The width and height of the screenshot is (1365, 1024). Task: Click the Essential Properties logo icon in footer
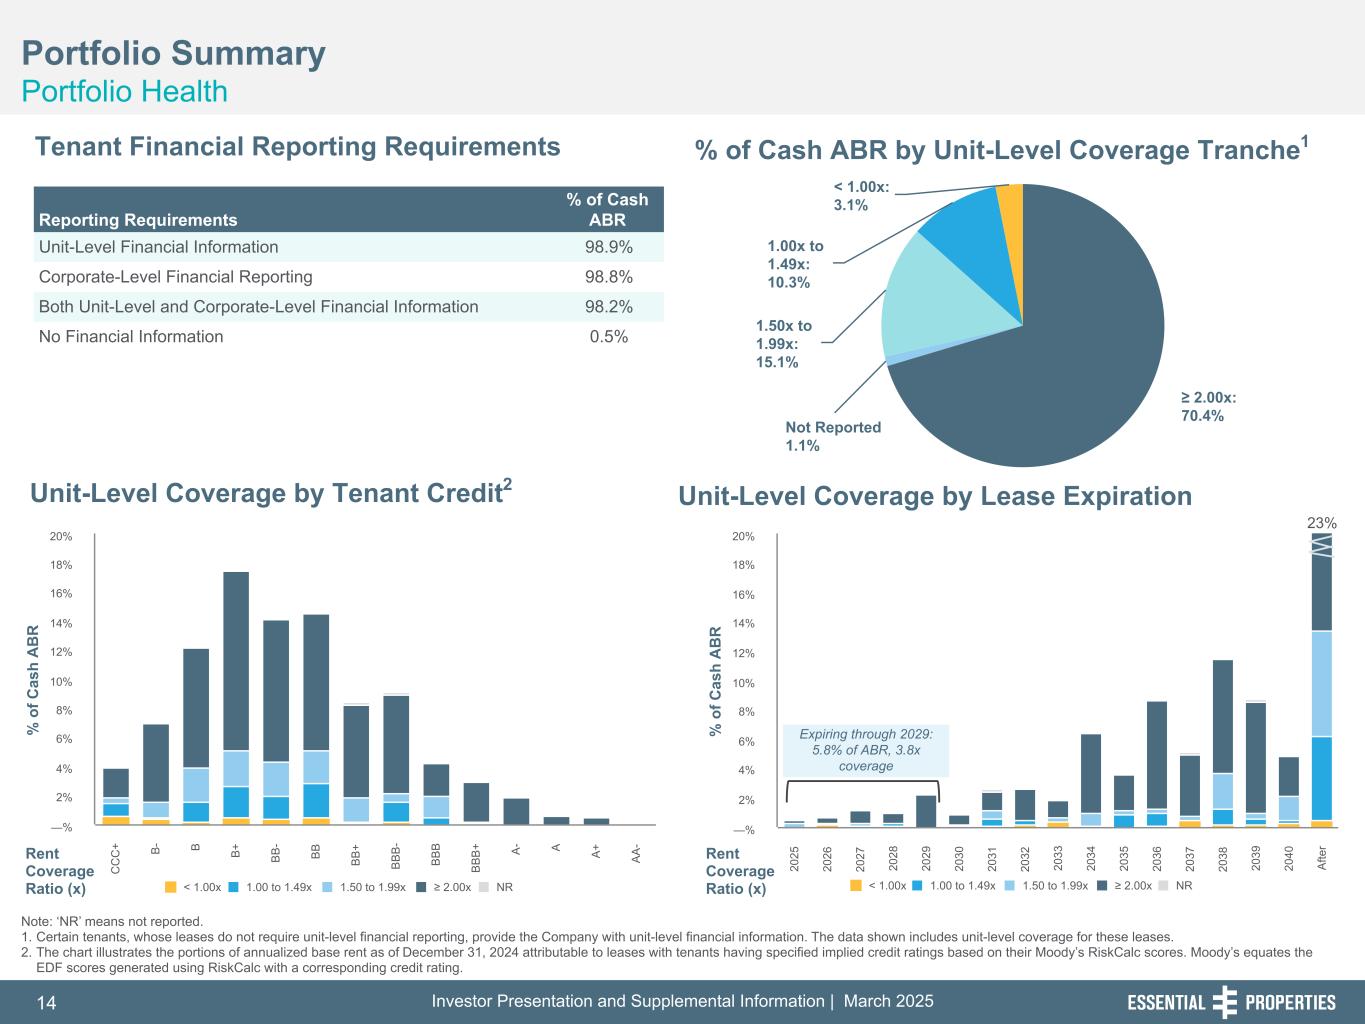click(x=1224, y=1002)
